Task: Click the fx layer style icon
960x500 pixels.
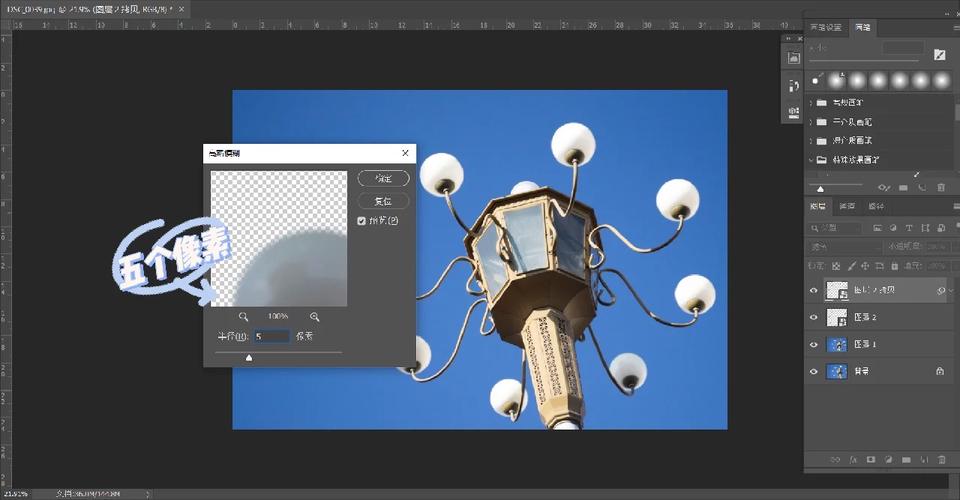Action: click(851, 460)
